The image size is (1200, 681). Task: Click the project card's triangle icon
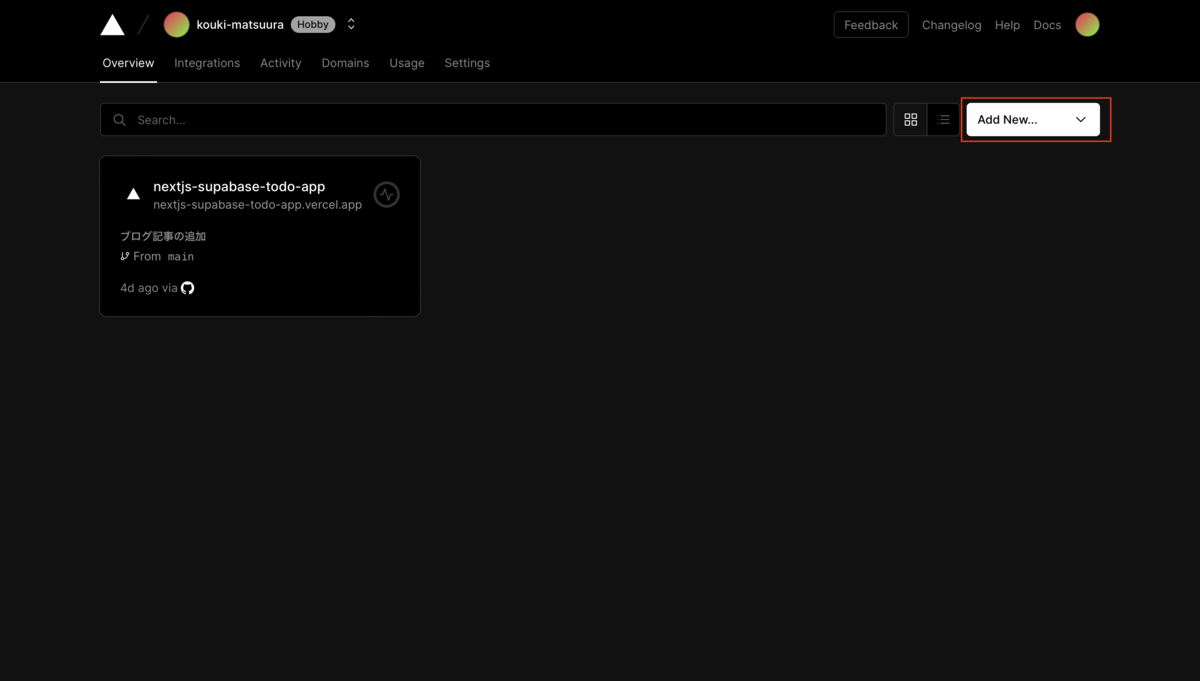click(x=133, y=194)
